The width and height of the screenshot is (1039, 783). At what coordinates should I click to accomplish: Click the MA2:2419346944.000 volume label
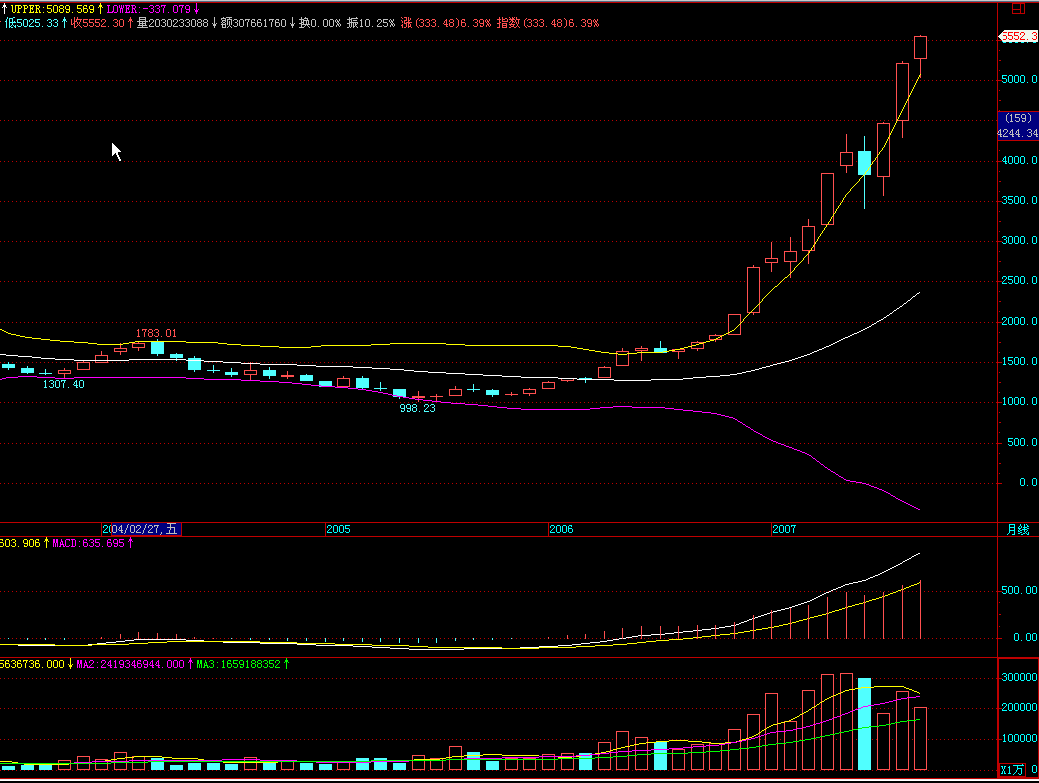131,664
